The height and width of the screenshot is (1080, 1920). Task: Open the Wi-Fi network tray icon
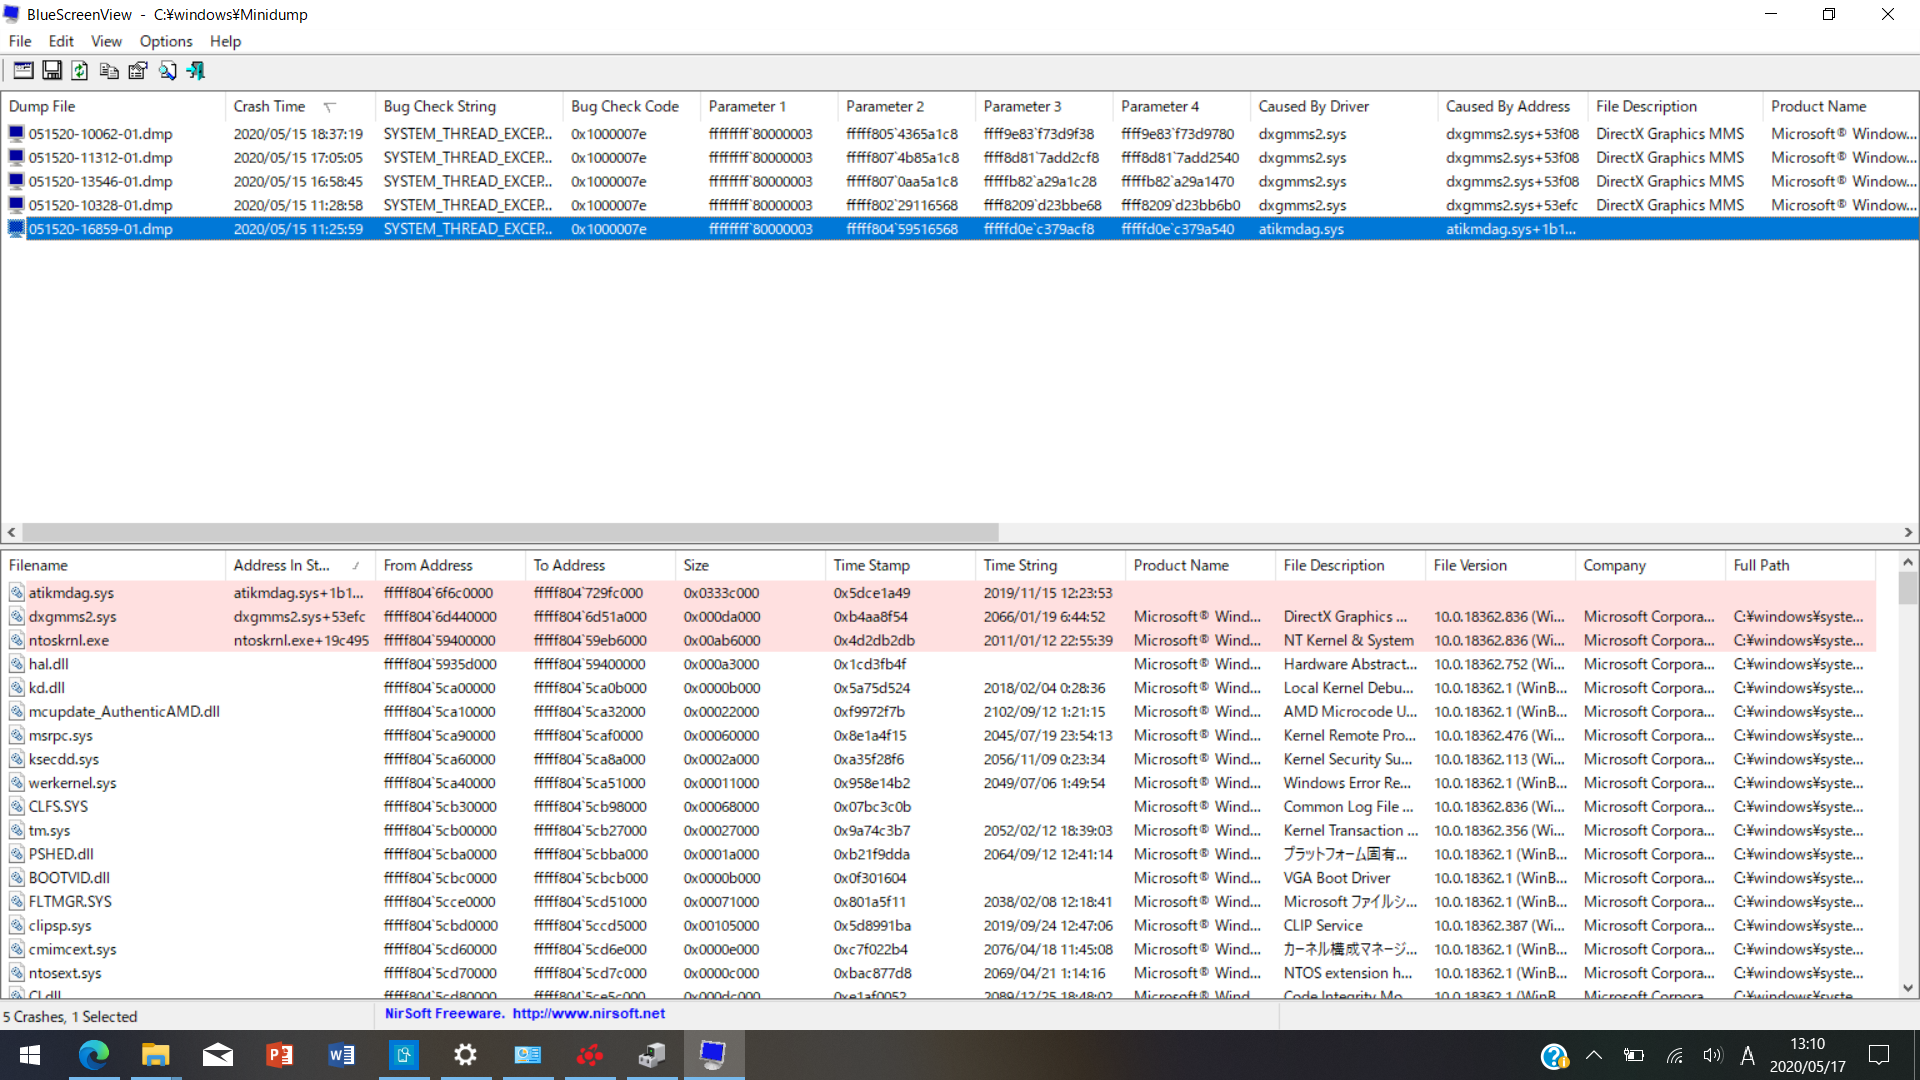coord(1675,1055)
